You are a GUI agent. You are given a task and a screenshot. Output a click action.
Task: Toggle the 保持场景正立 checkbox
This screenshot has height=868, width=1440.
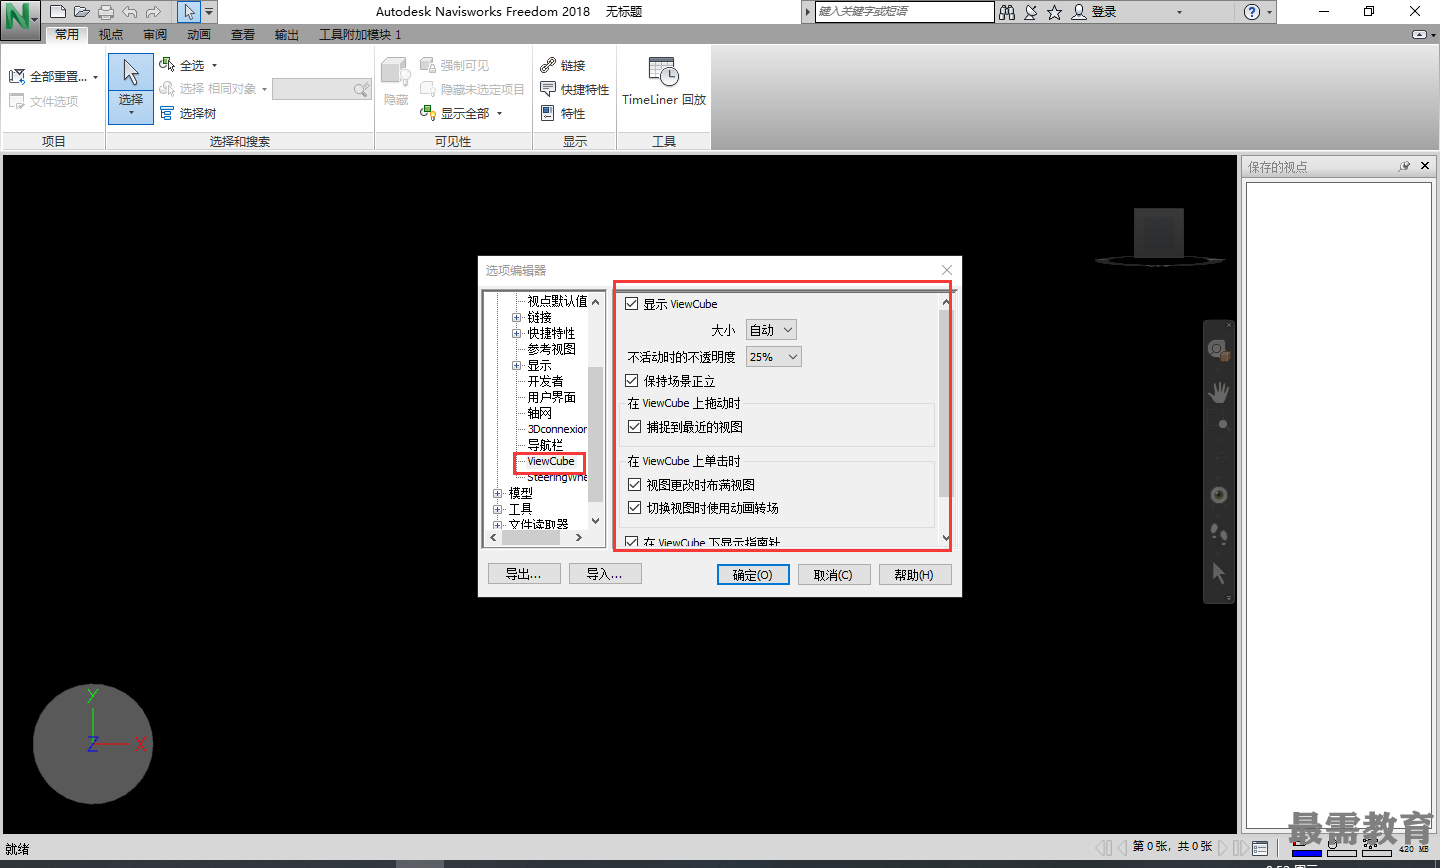(631, 381)
